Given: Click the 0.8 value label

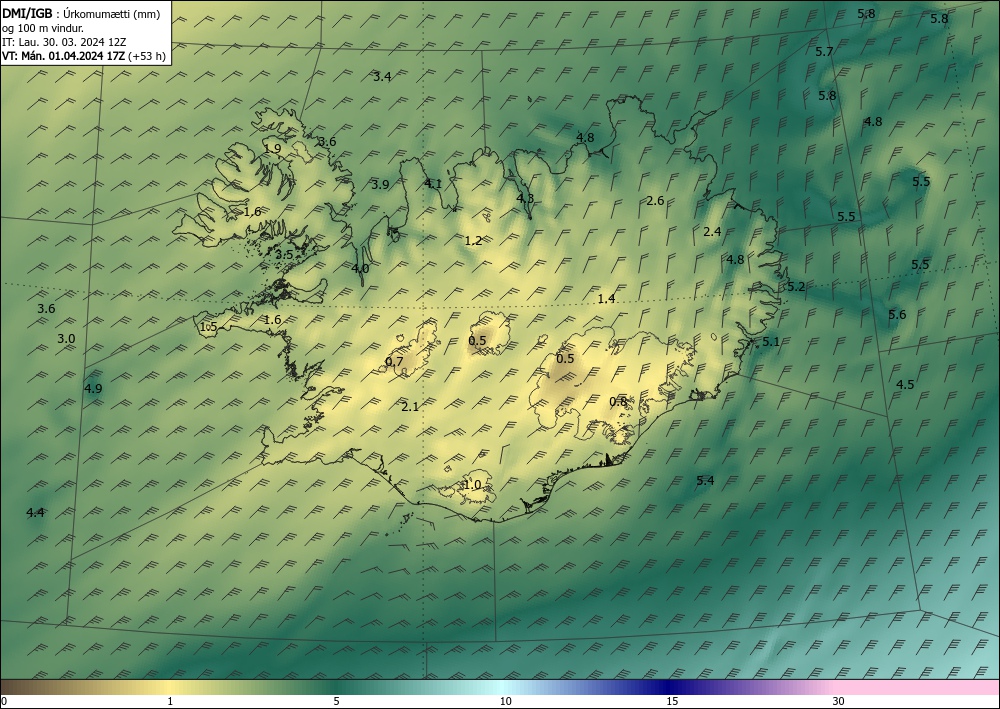Looking at the screenshot, I should [x=618, y=401].
